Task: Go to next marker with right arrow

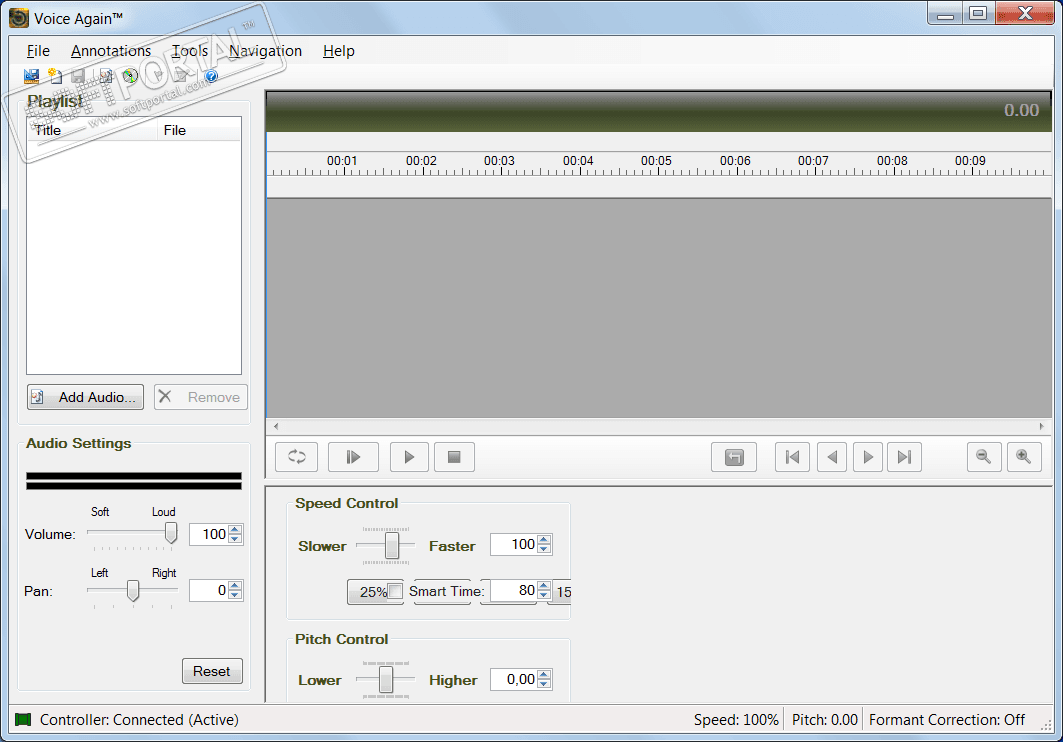Action: (868, 457)
